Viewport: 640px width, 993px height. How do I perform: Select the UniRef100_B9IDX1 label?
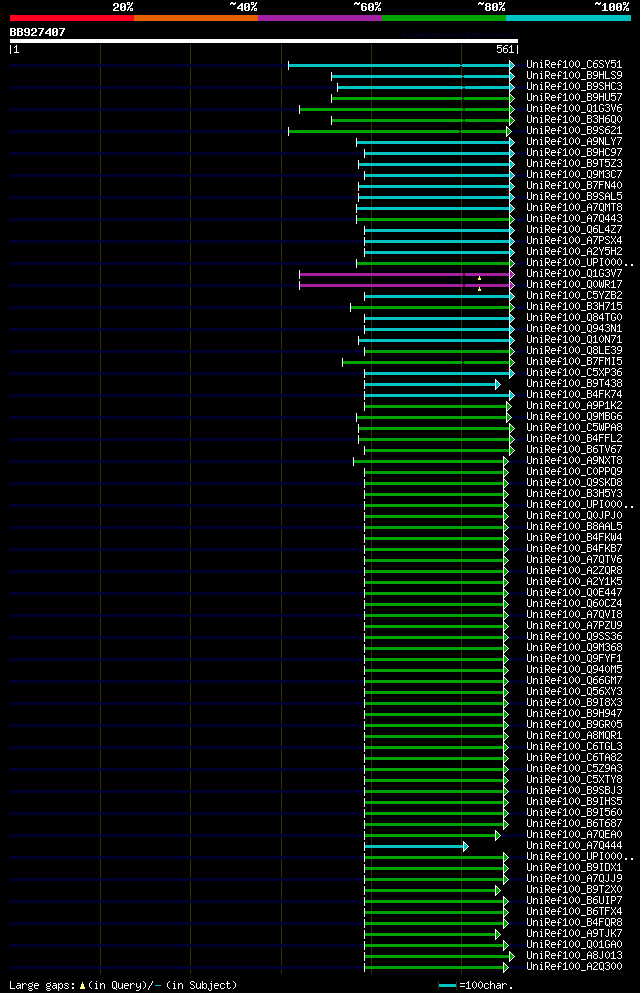(574, 868)
